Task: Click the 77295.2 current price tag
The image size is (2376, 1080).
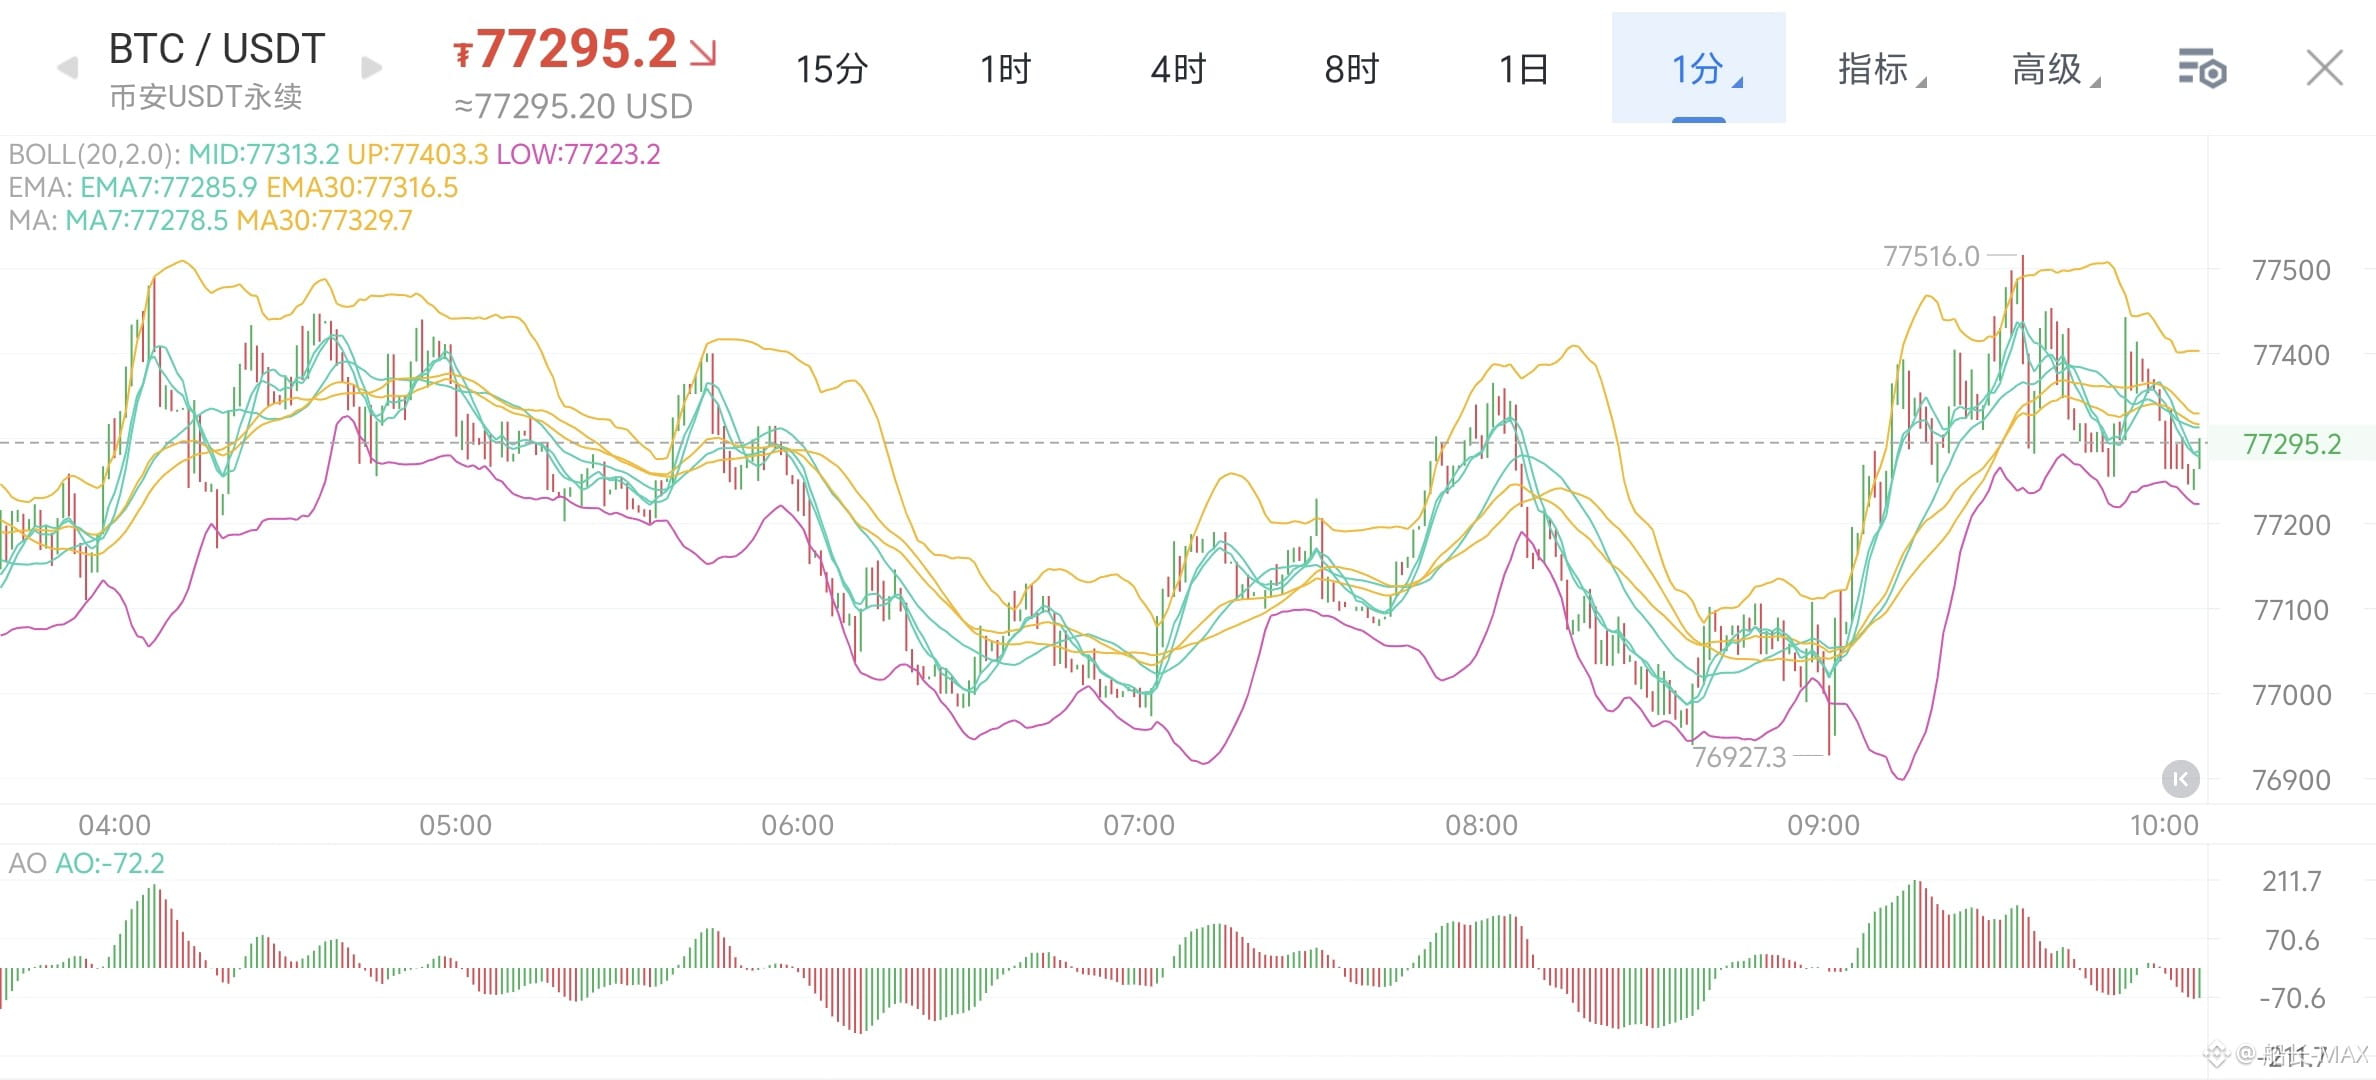Action: point(2291,443)
